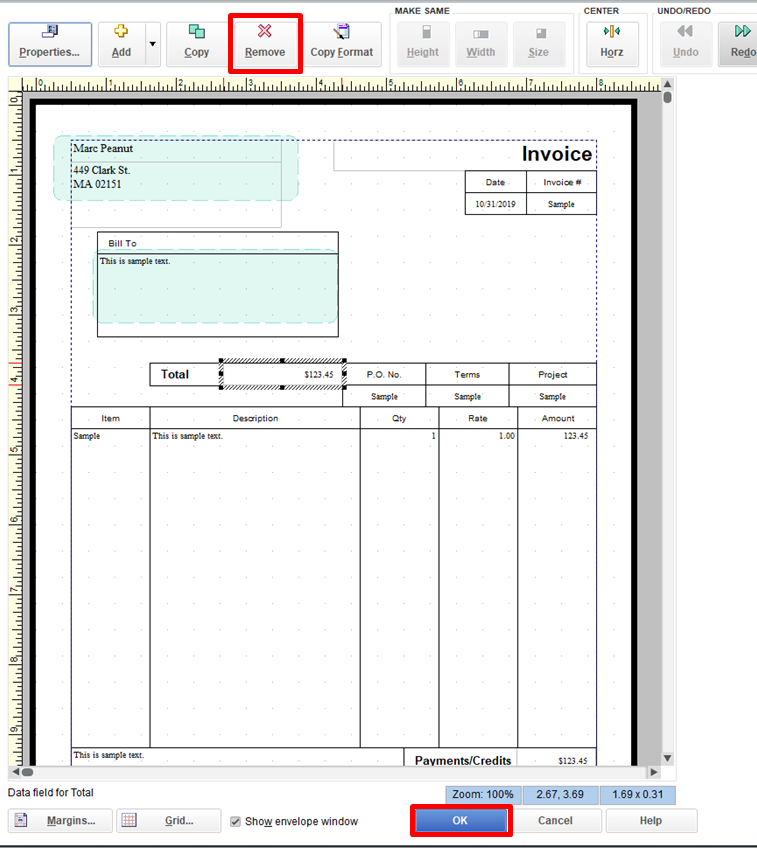757x848 pixels.
Task: Click the Cancel button
Action: point(555,820)
